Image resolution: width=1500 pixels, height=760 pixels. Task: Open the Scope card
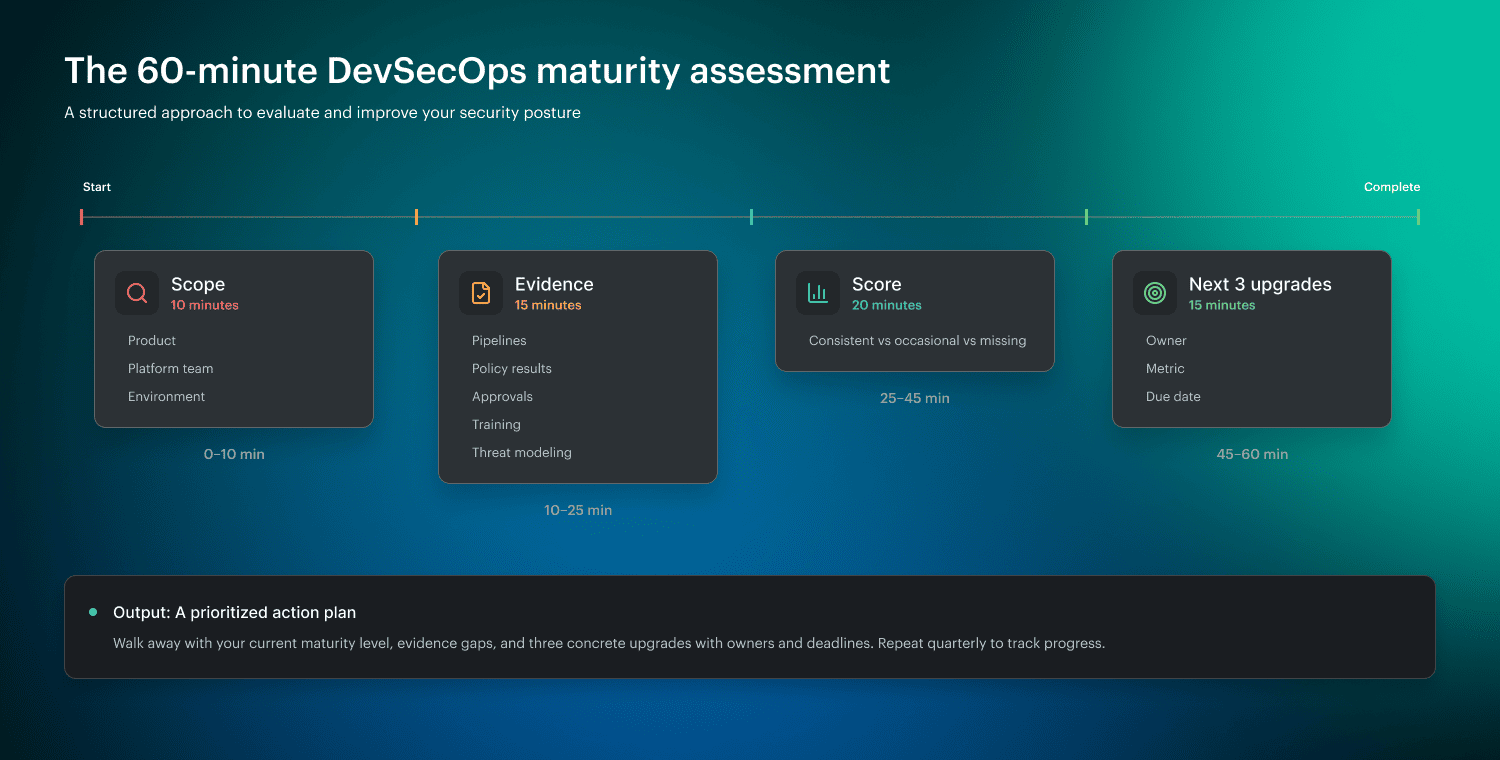[x=234, y=338]
